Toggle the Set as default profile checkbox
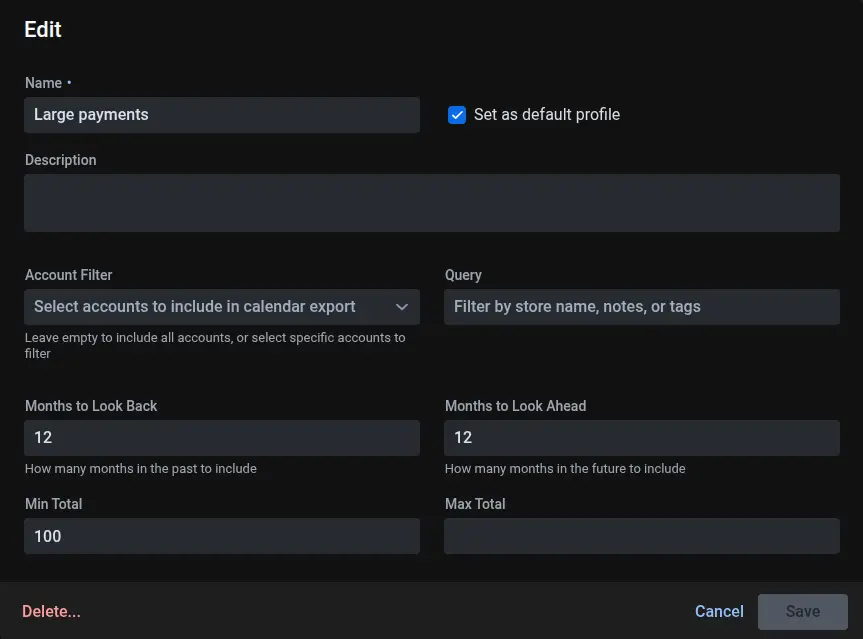 (457, 115)
